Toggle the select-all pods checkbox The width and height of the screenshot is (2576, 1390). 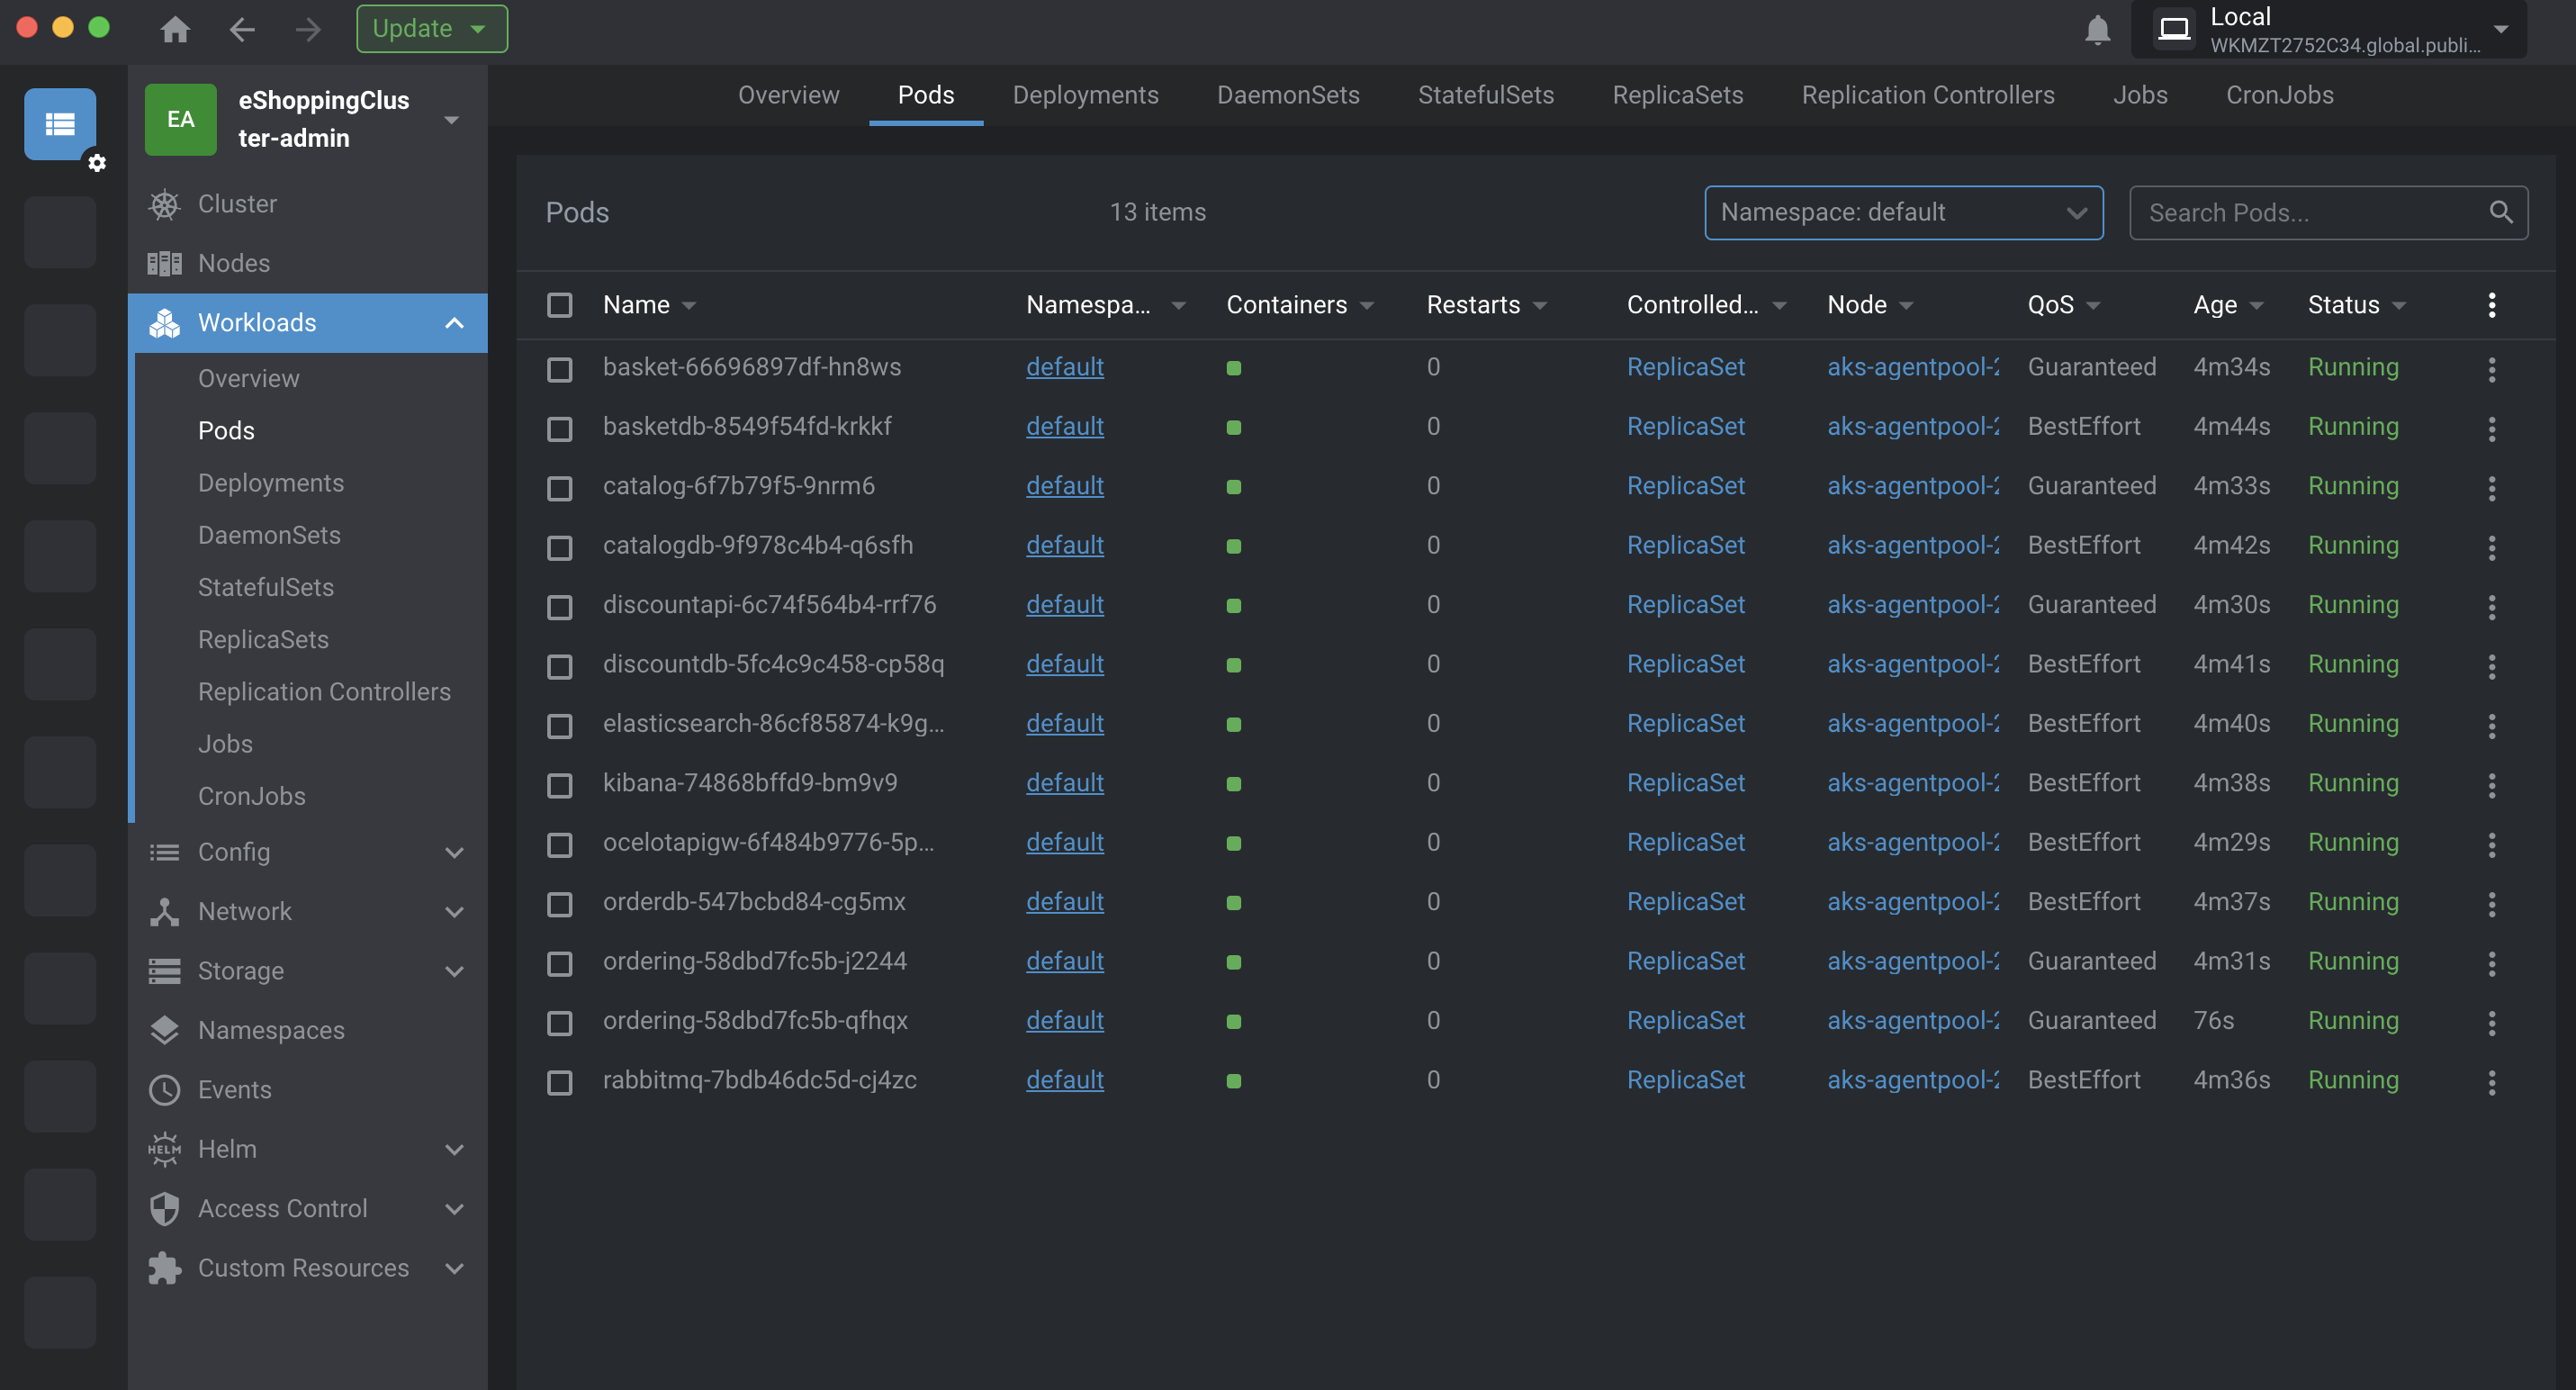pyautogui.click(x=559, y=304)
